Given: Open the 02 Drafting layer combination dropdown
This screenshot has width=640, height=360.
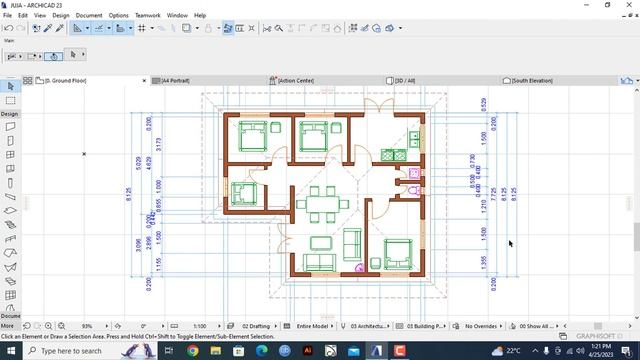Looking at the screenshot, I should click(276, 326).
